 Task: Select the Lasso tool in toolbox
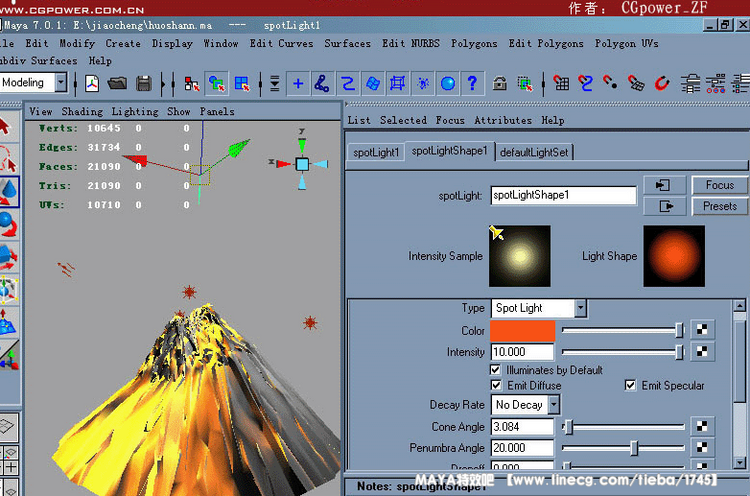[7, 159]
